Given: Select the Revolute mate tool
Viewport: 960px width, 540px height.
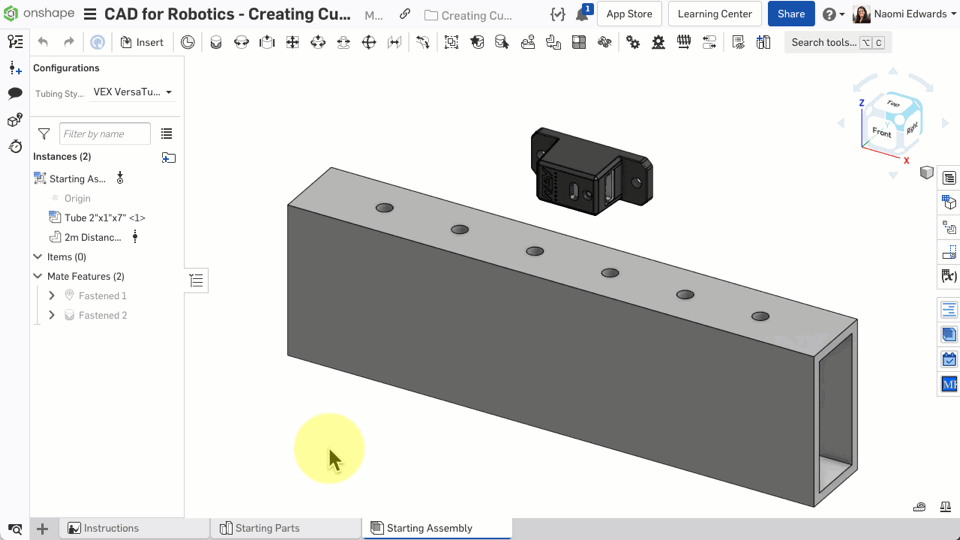Looking at the screenshot, I should click(x=242, y=42).
